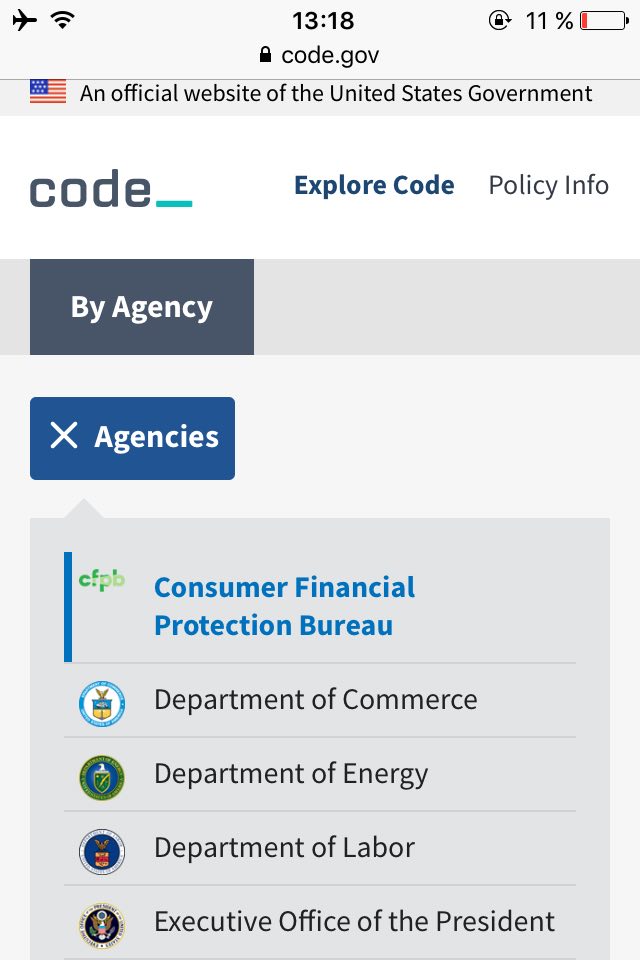This screenshot has width=640, height=960.
Task: Click the CFPB logo icon
Action: pyautogui.click(x=102, y=580)
